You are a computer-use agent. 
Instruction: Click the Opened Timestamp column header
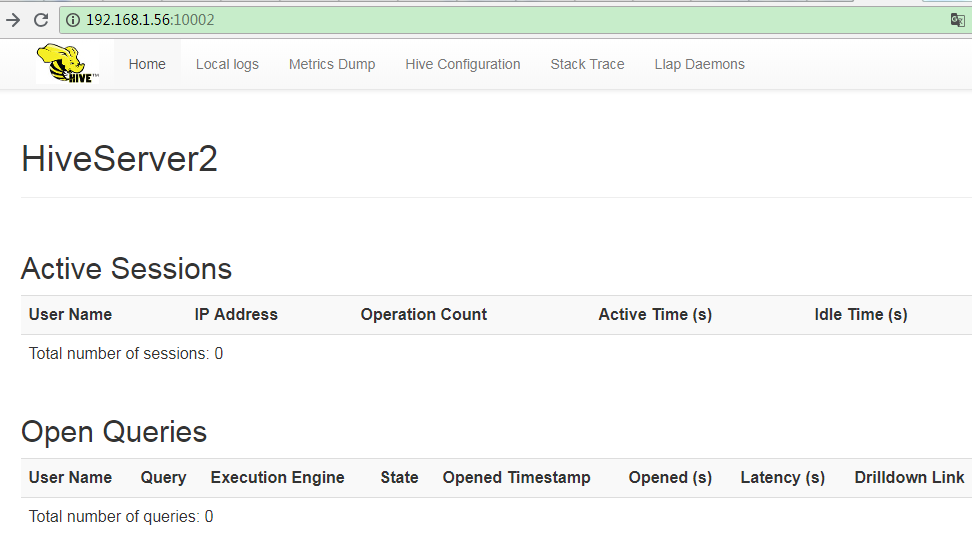pyautogui.click(x=516, y=477)
